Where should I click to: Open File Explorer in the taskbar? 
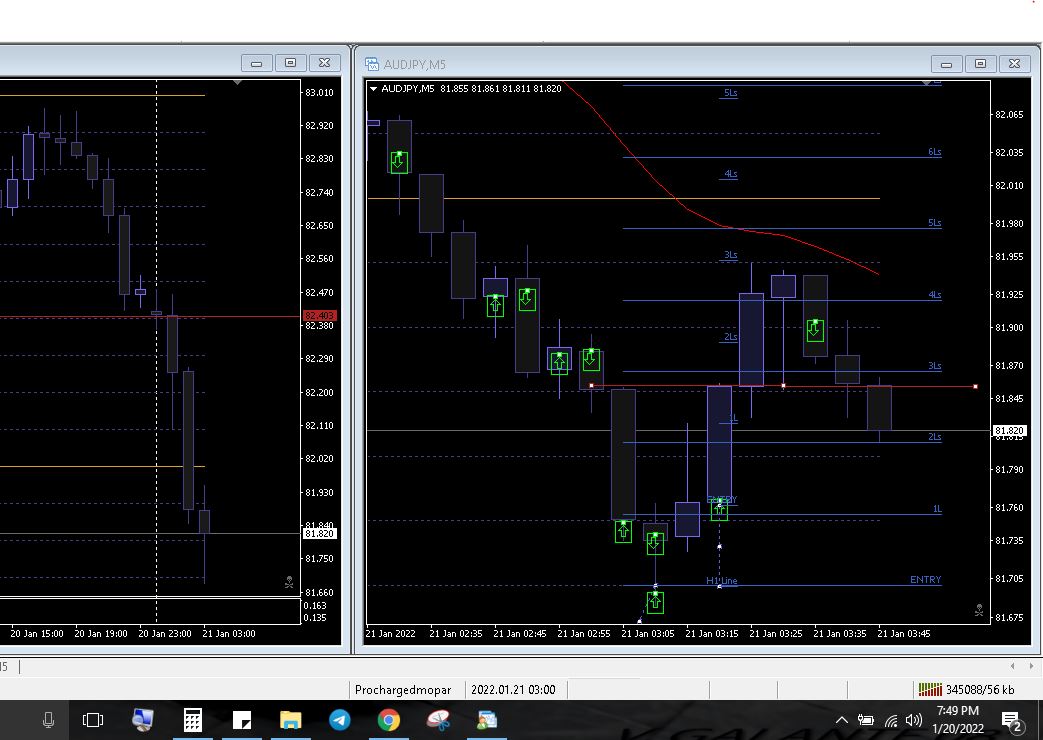tap(291, 719)
